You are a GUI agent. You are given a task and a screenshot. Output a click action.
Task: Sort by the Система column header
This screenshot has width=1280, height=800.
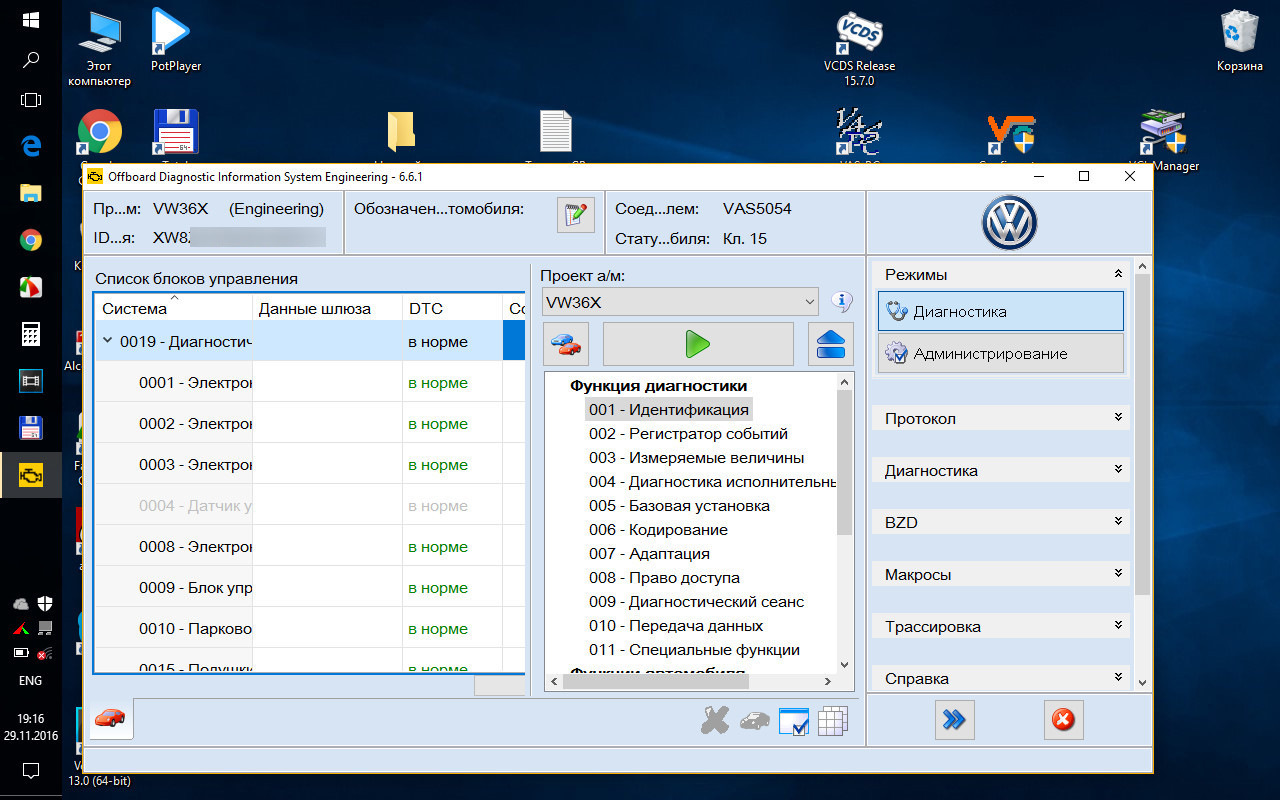coord(173,307)
